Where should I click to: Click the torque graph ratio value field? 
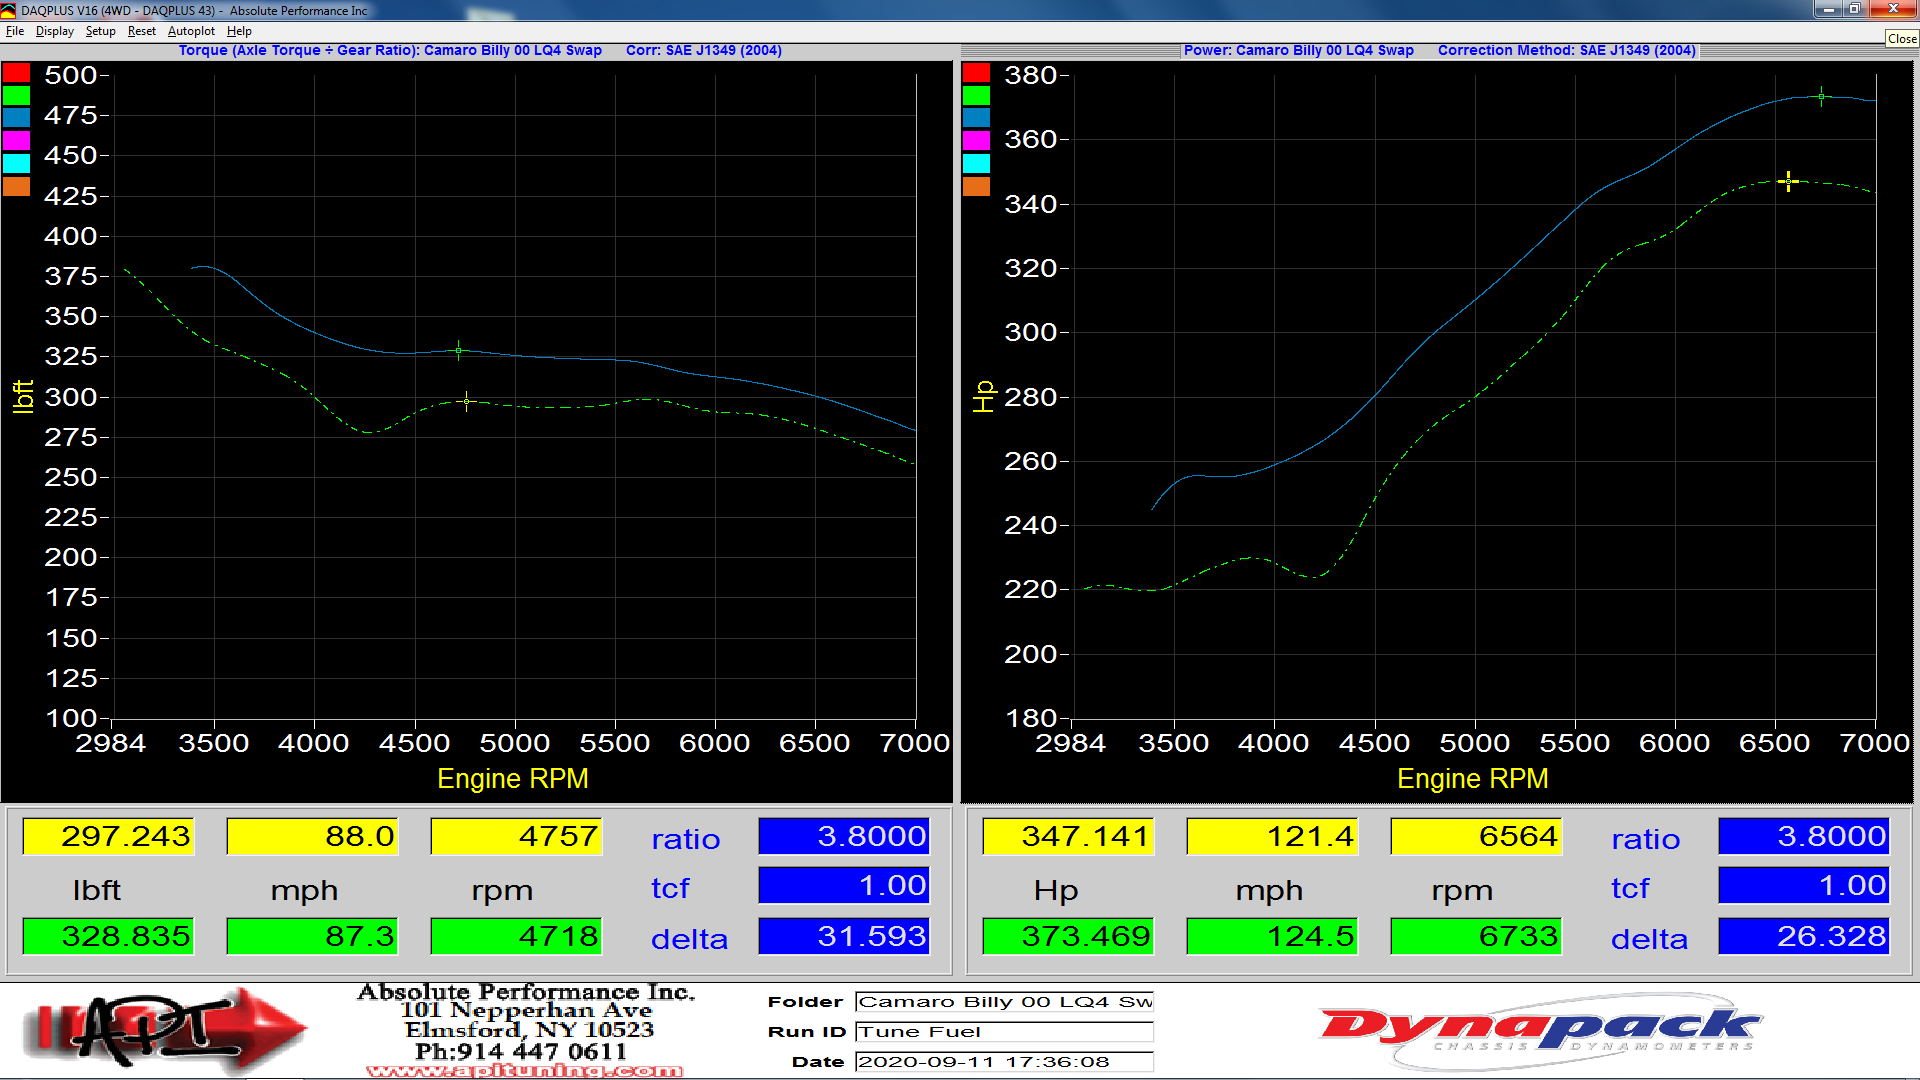844,836
